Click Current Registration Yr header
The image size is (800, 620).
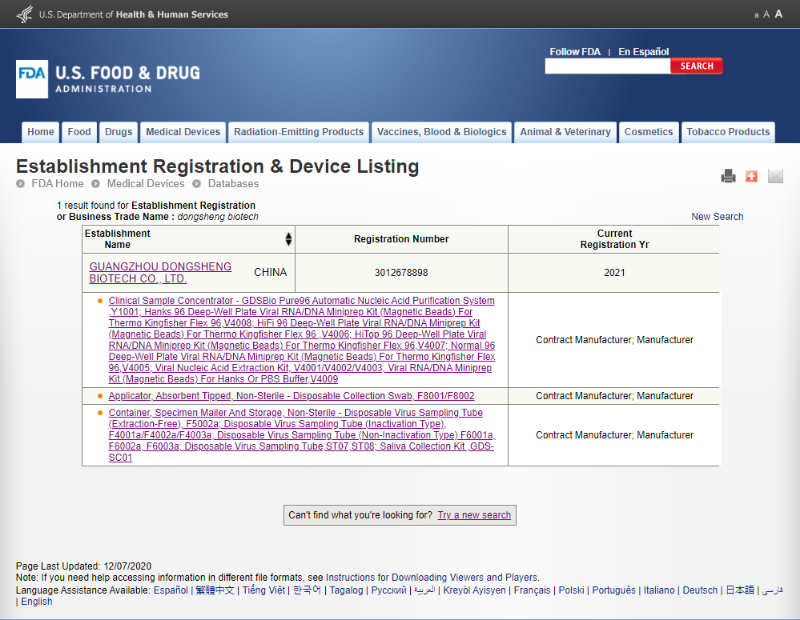click(x=614, y=239)
